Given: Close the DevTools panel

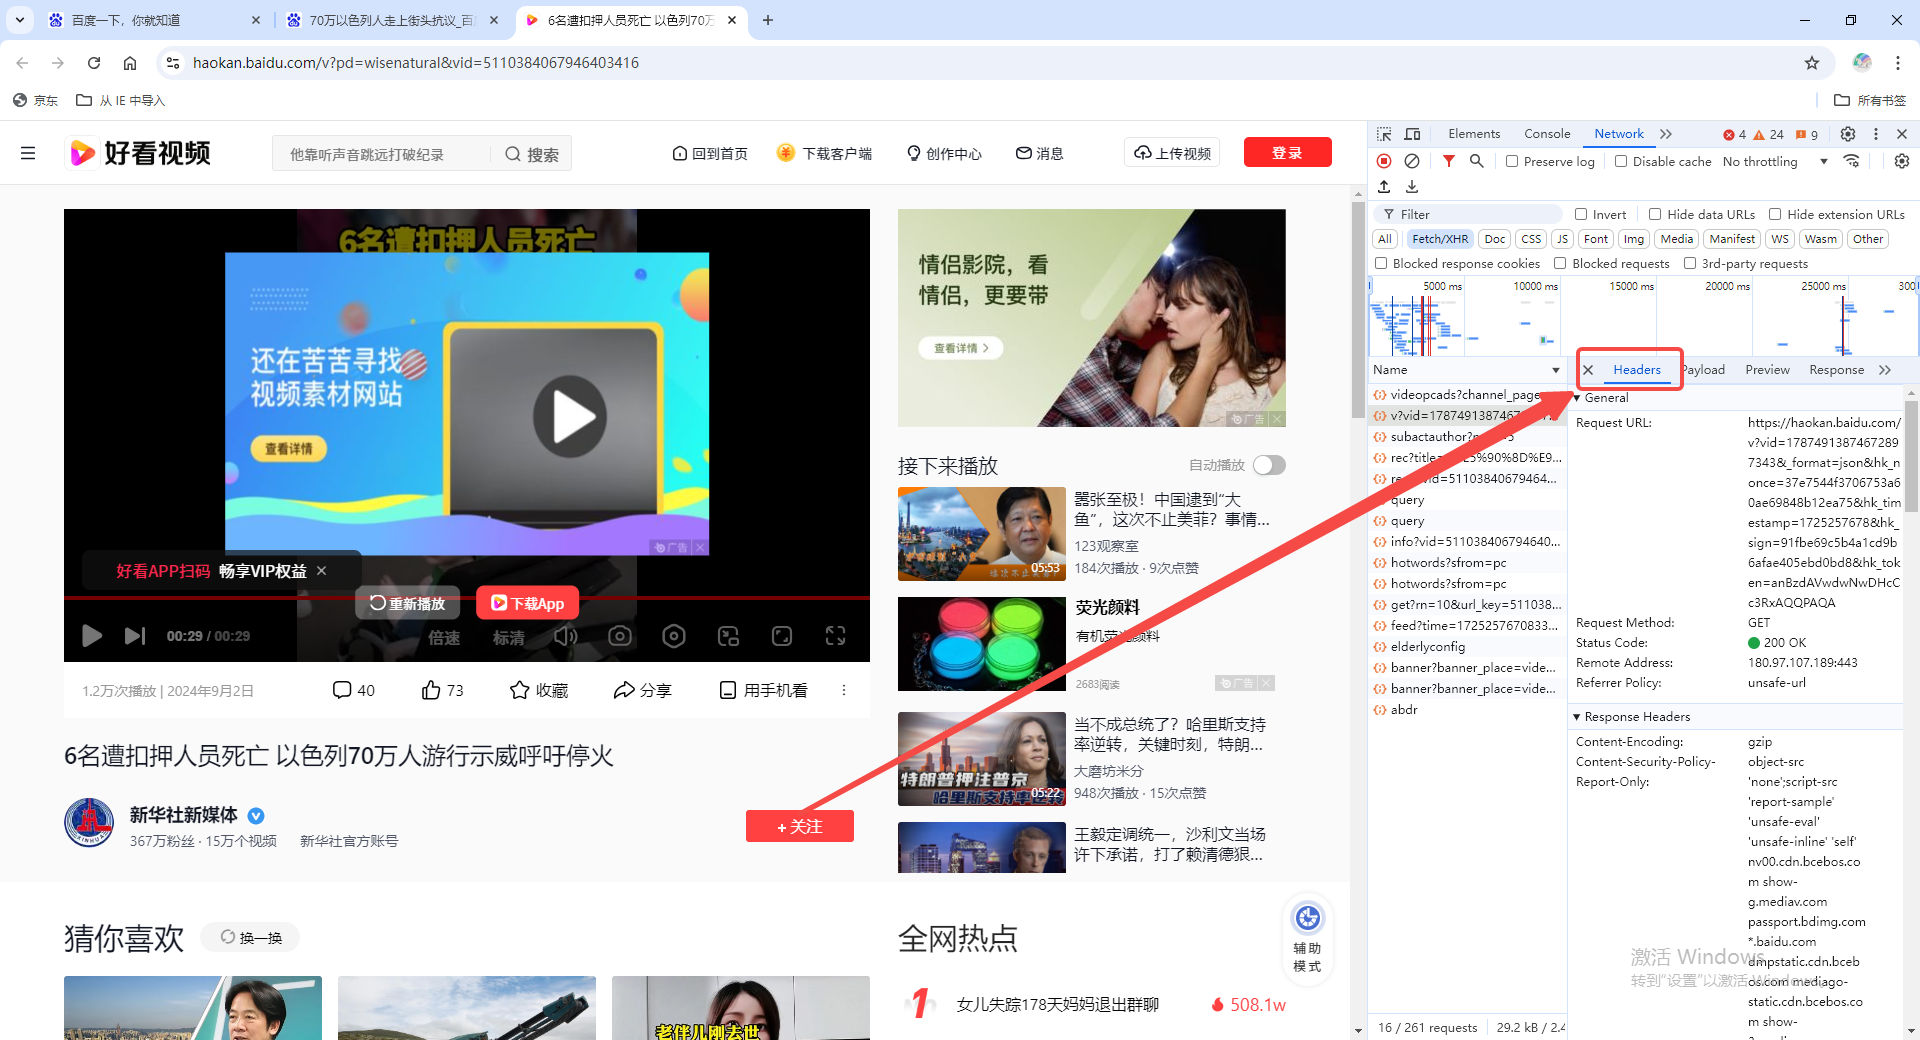Looking at the screenshot, I should [1902, 134].
